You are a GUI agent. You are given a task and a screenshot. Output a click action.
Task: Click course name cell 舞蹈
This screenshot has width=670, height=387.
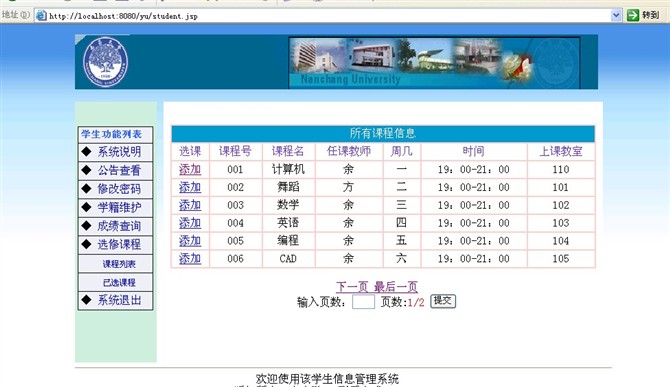[x=288, y=187]
